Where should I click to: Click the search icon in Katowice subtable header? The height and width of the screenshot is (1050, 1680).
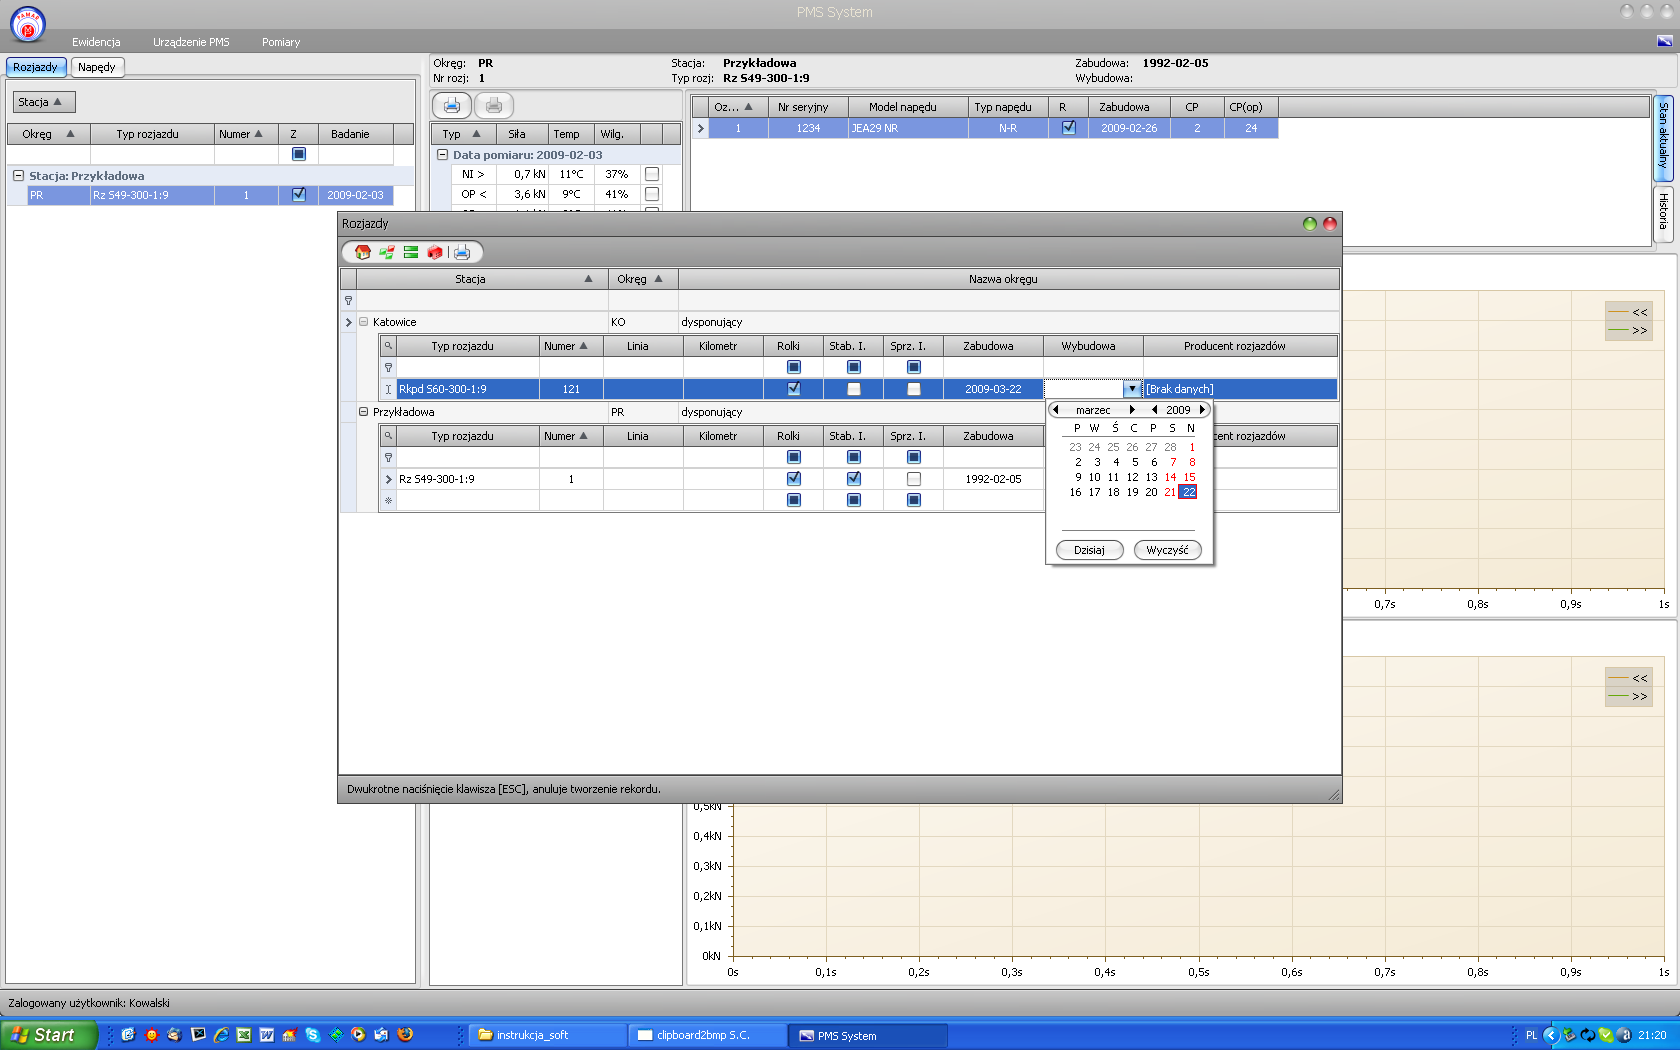pos(388,346)
